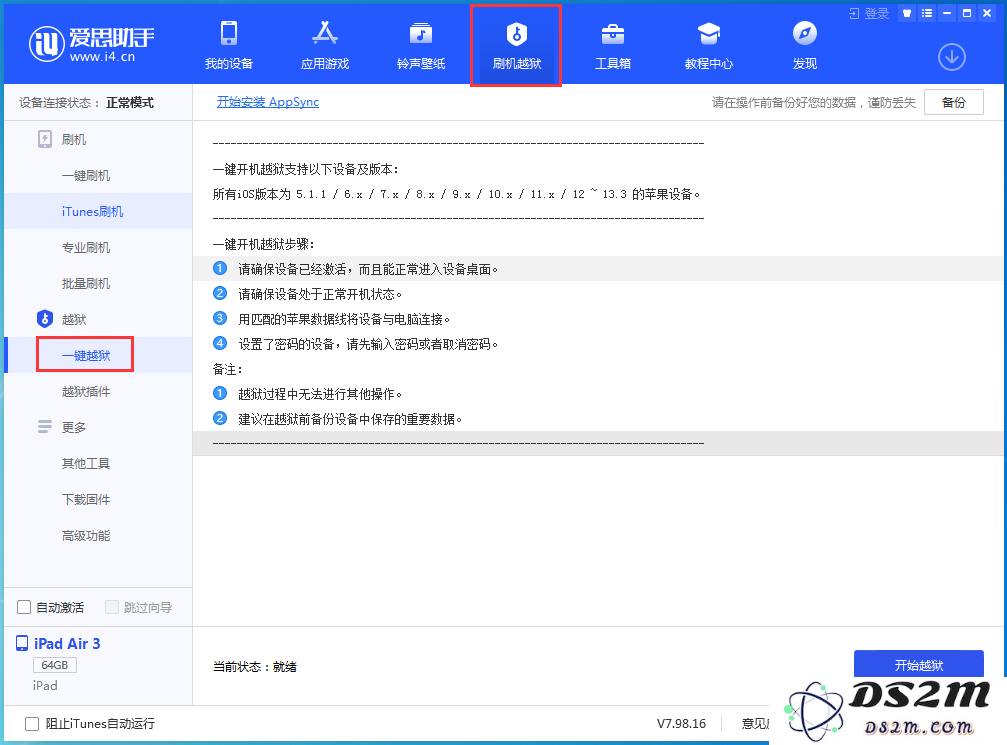
Task: Click the iPad Air 3 device icon
Action: [22, 643]
